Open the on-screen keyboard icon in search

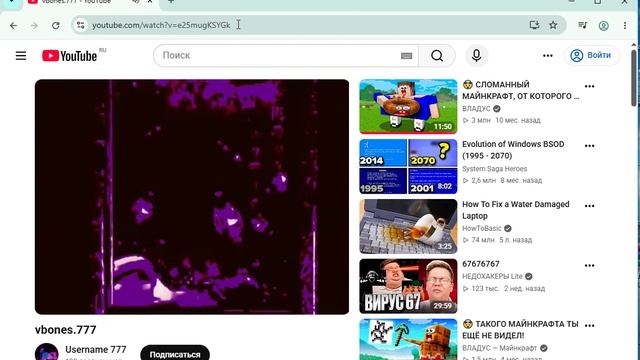point(407,56)
